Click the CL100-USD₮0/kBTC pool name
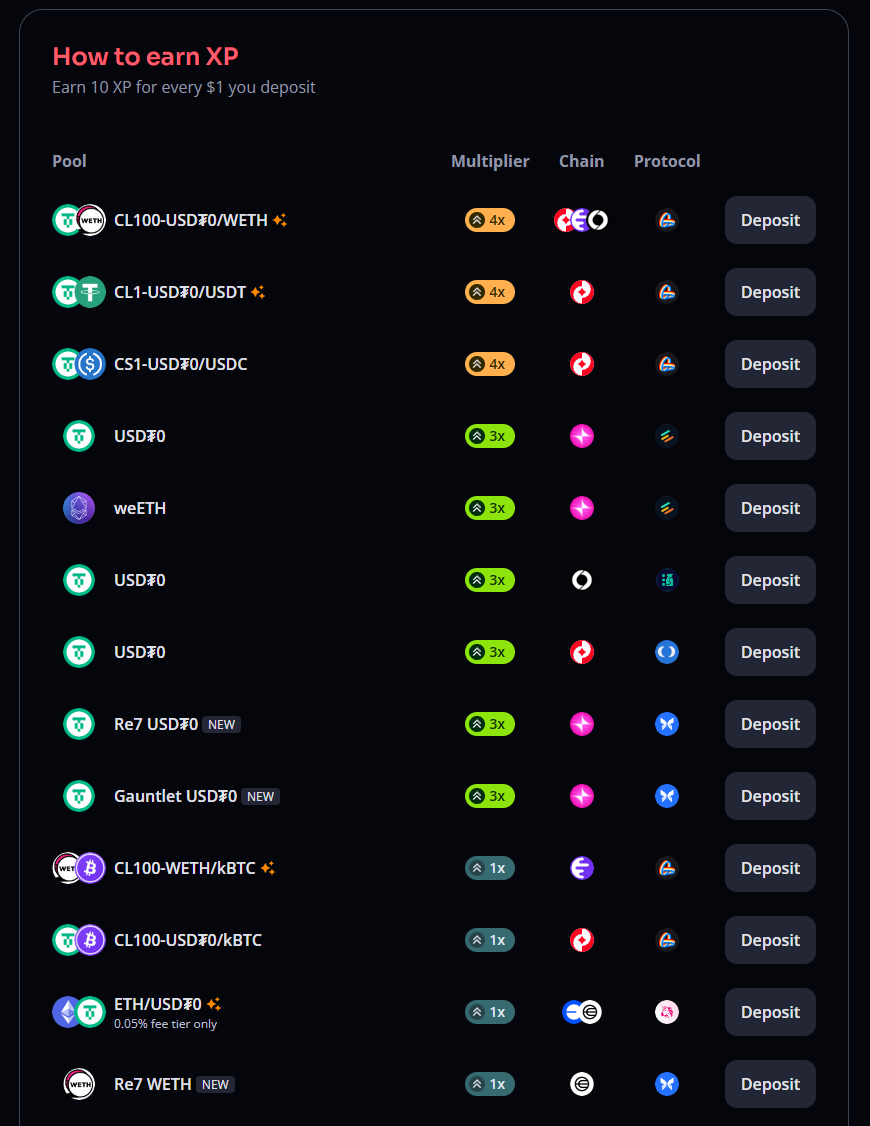 point(187,940)
